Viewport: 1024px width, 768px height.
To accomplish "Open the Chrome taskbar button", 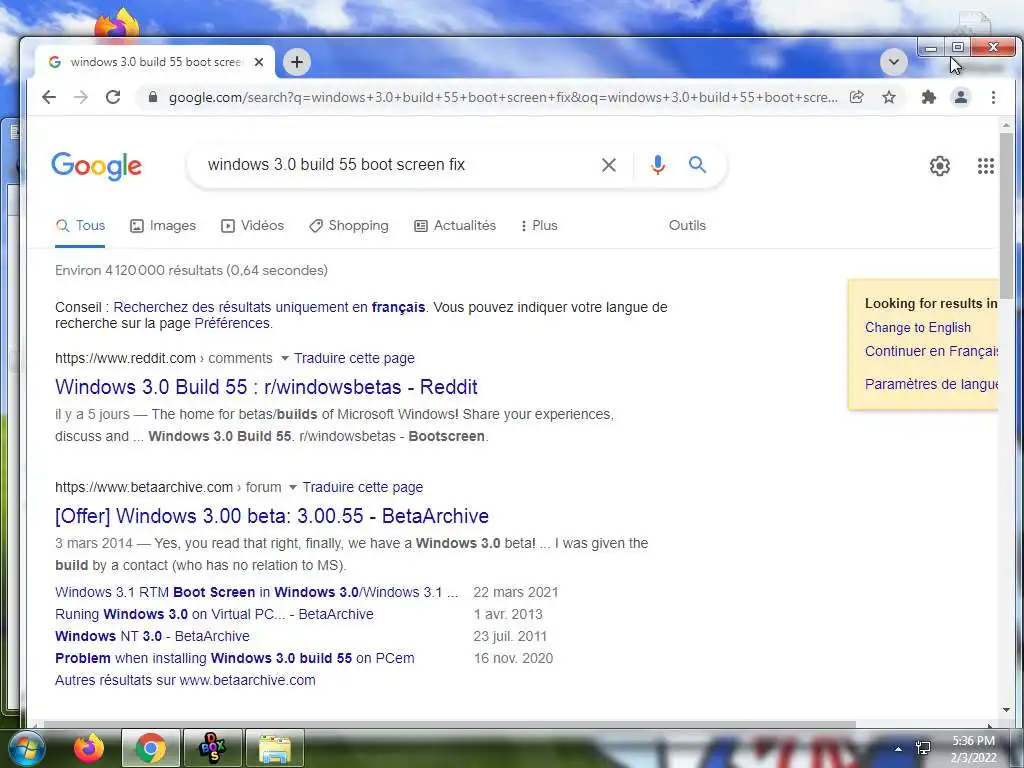I will point(151,748).
